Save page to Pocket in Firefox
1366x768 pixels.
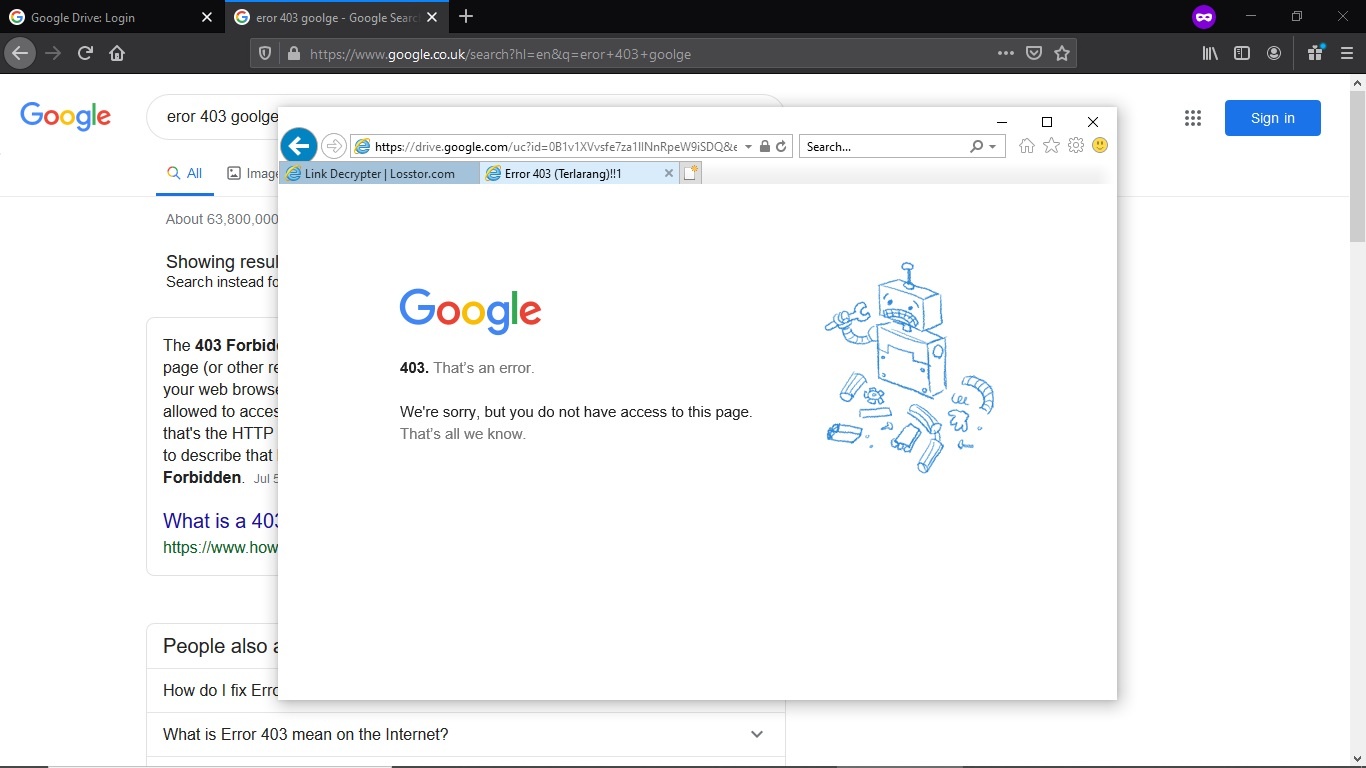click(1034, 54)
